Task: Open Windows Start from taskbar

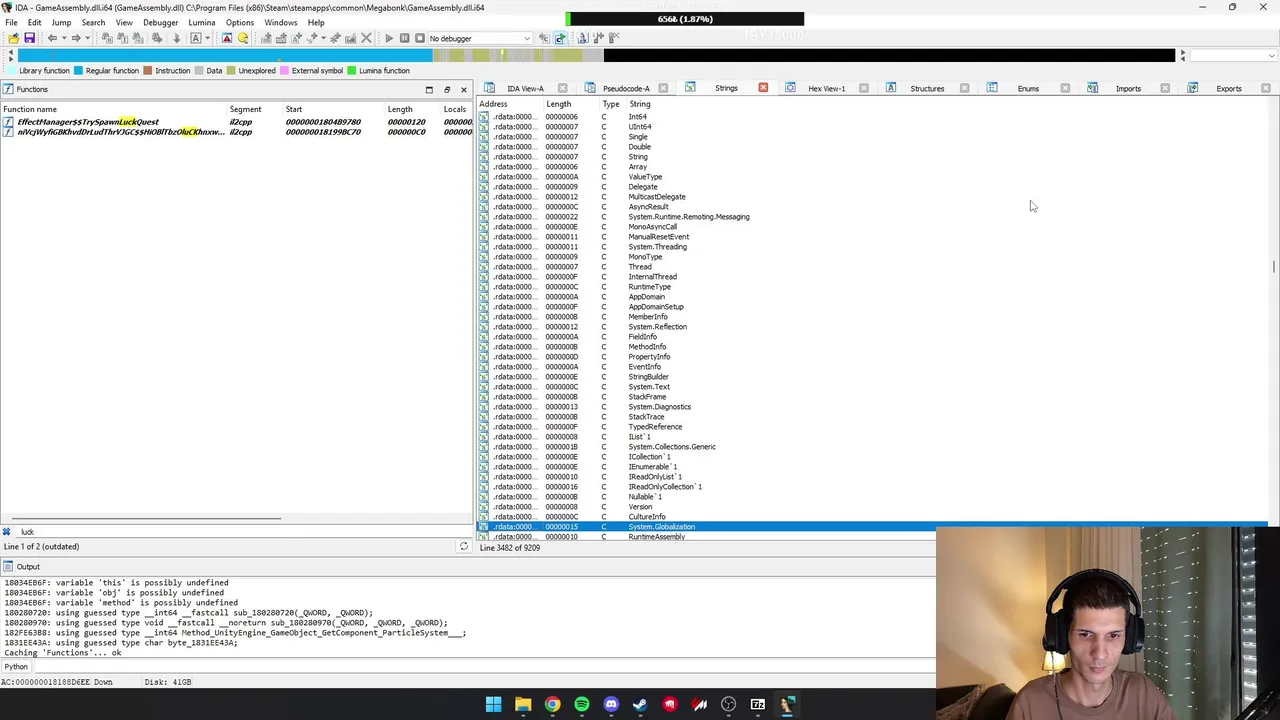Action: 493,705
